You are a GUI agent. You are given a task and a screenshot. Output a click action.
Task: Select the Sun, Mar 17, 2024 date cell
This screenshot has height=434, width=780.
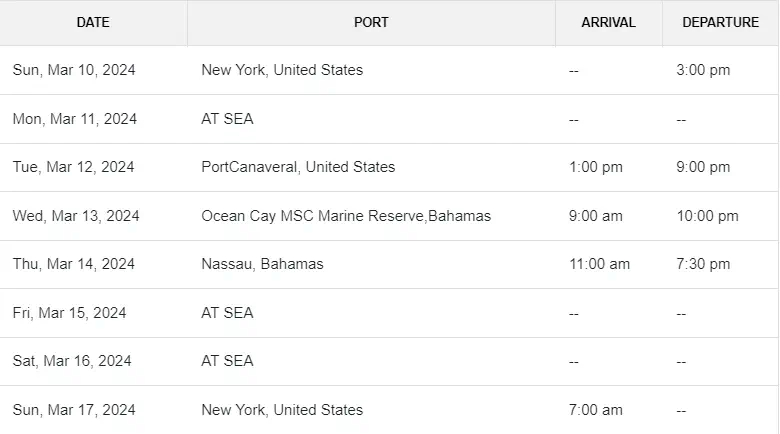(74, 410)
